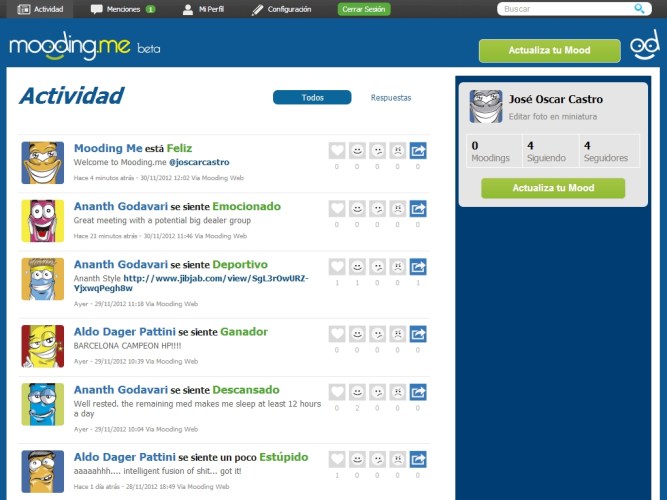Image resolution: width=667 pixels, height=500 pixels.
Task: Click sad face on Estúpido post
Action: (x=398, y=460)
